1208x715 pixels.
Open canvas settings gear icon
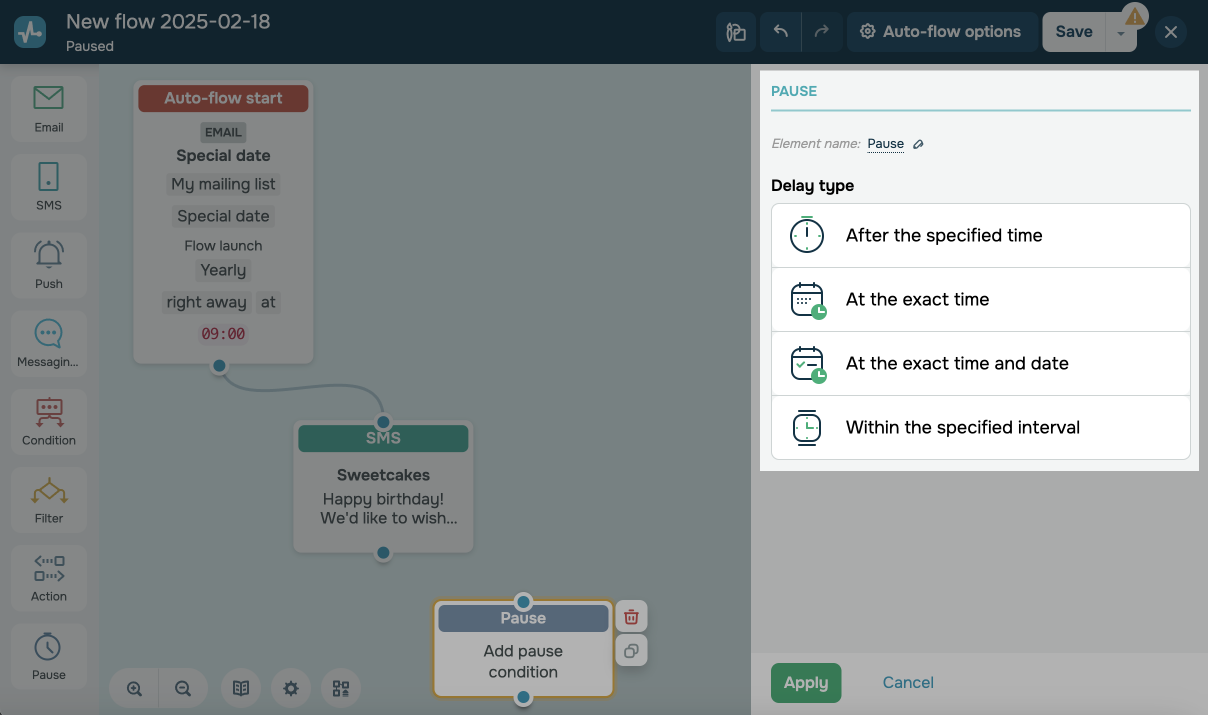(x=291, y=688)
